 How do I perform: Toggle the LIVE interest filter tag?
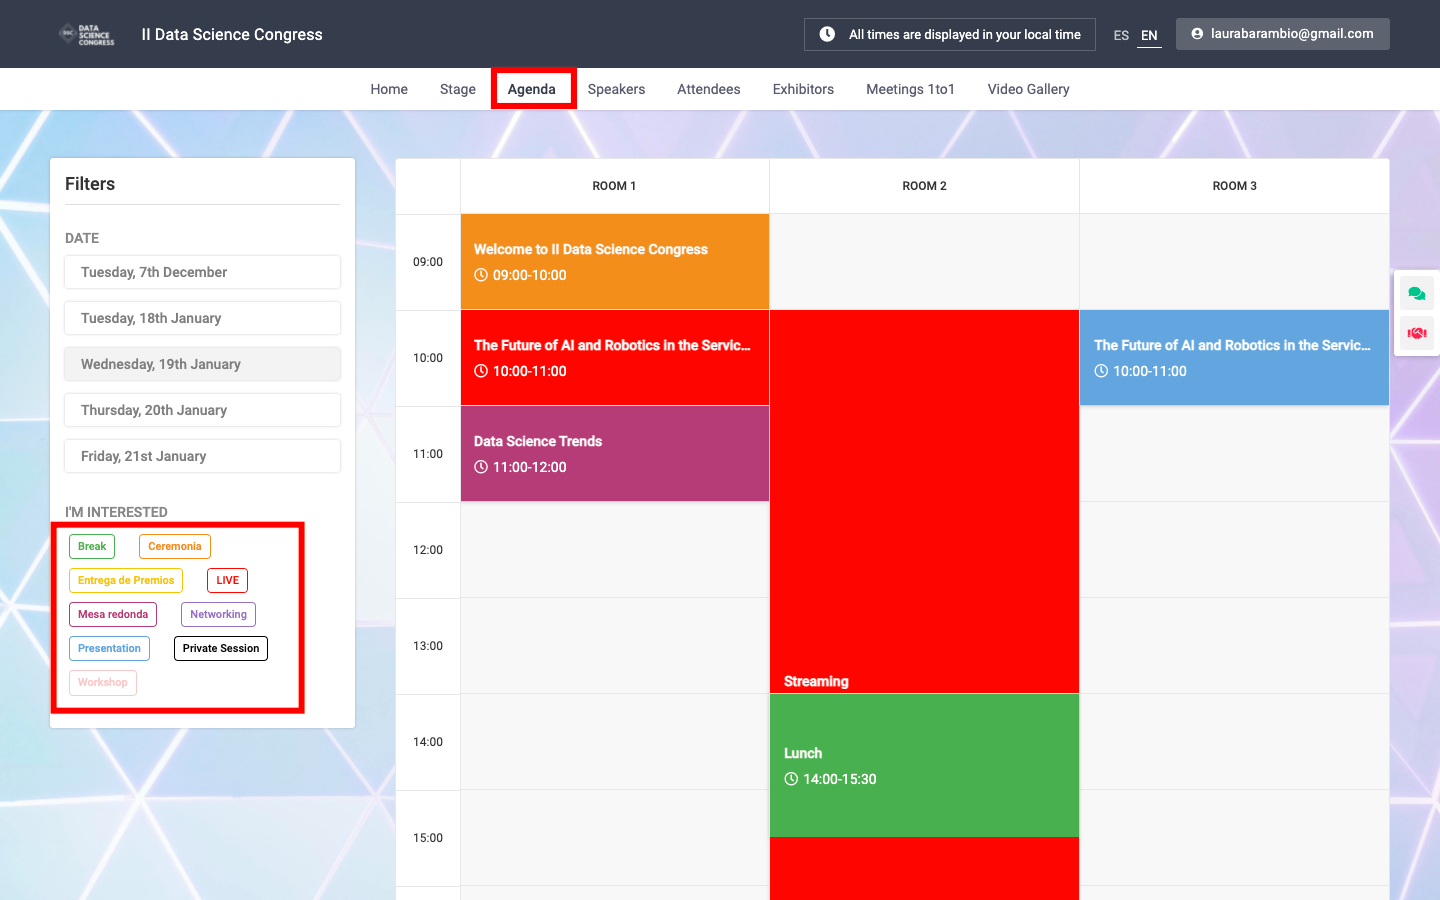tap(227, 580)
